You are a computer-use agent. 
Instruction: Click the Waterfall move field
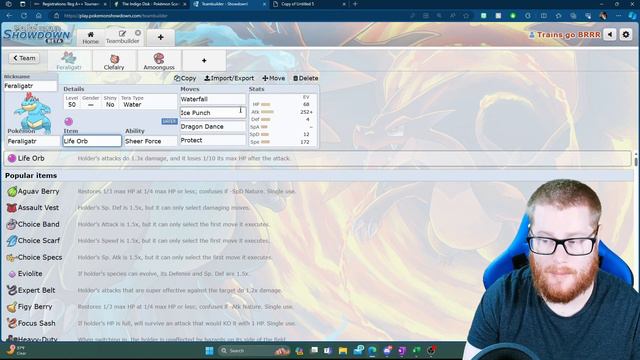click(213, 99)
